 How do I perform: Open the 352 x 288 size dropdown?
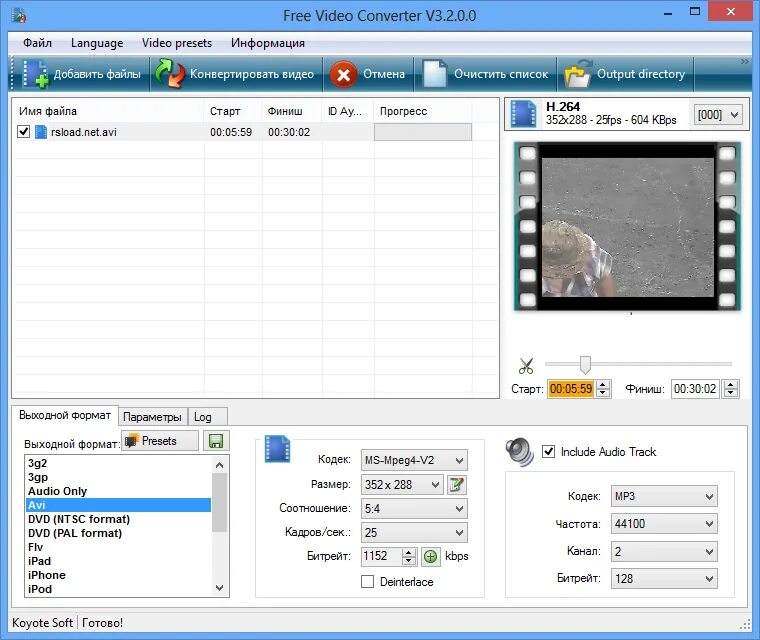(402, 484)
